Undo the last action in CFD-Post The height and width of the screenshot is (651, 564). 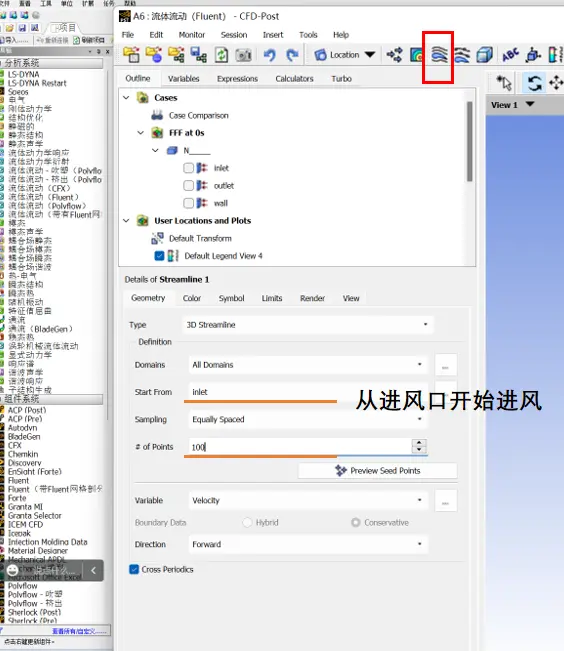click(270, 55)
